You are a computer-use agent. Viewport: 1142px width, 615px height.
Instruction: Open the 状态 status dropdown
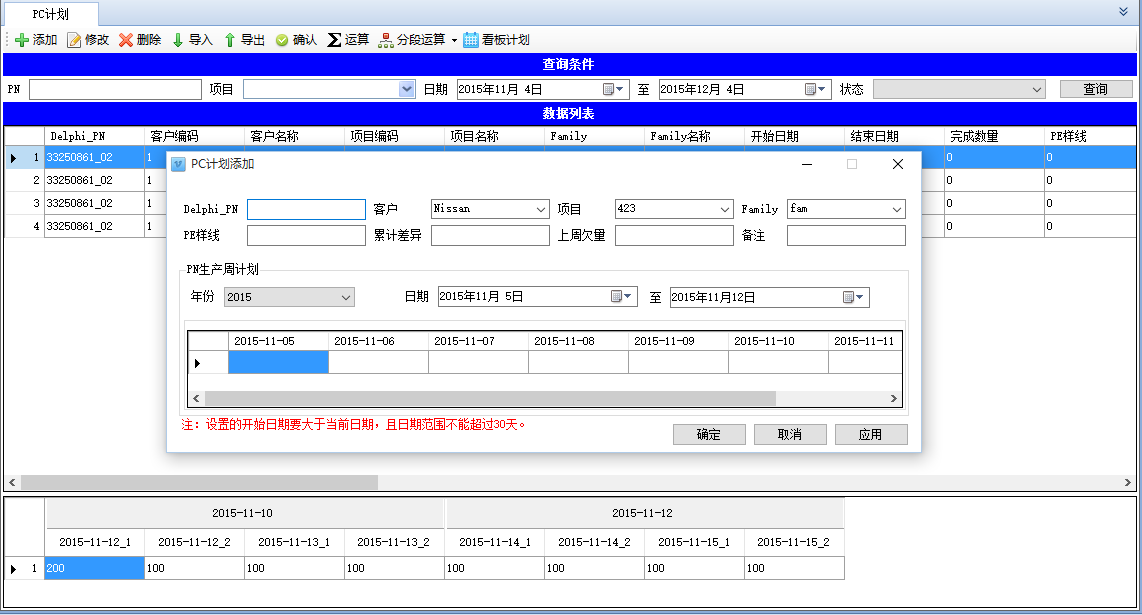click(x=1036, y=90)
